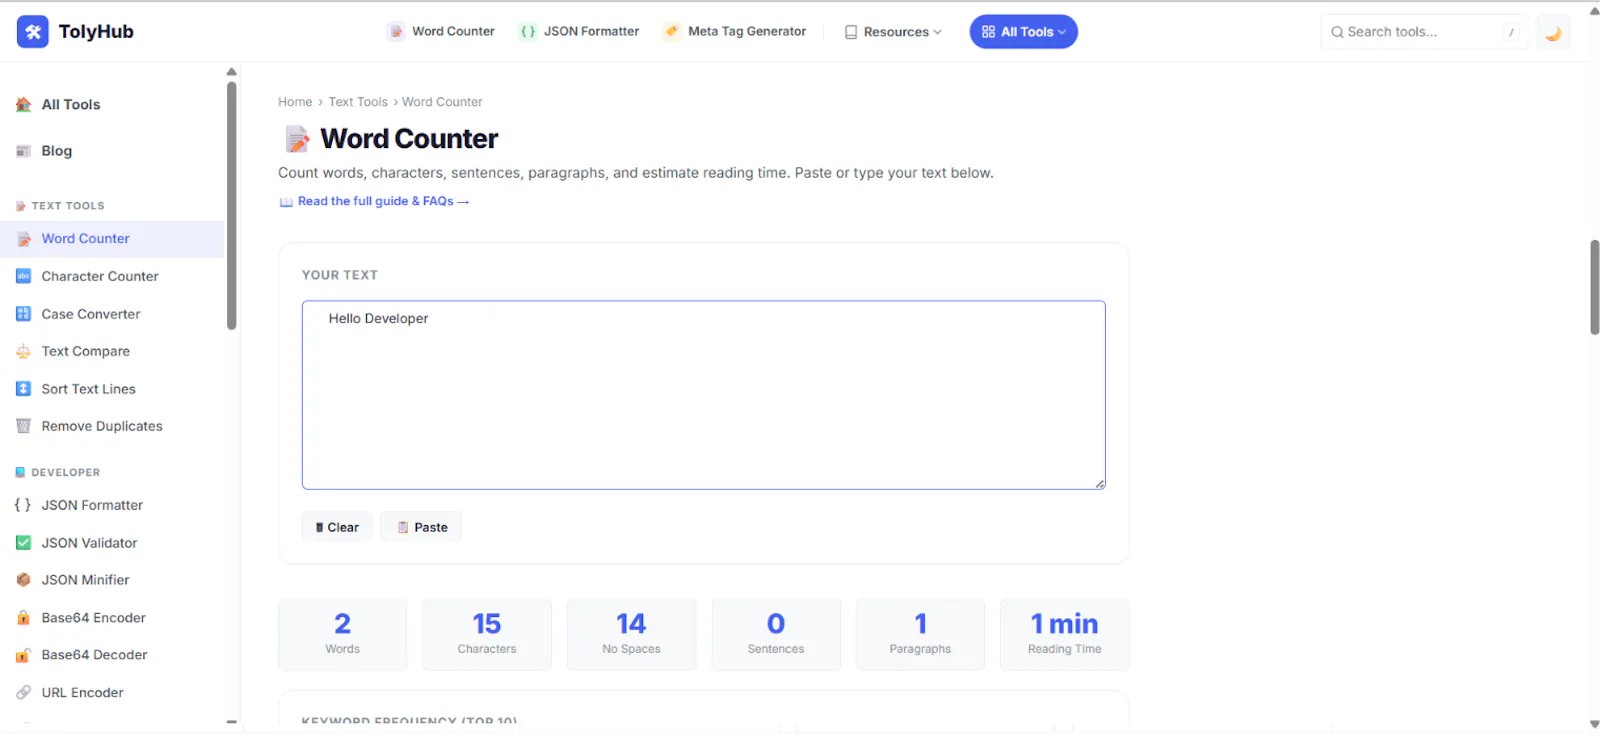Click the JSON Formatter braces icon in sidebar

click(x=23, y=505)
